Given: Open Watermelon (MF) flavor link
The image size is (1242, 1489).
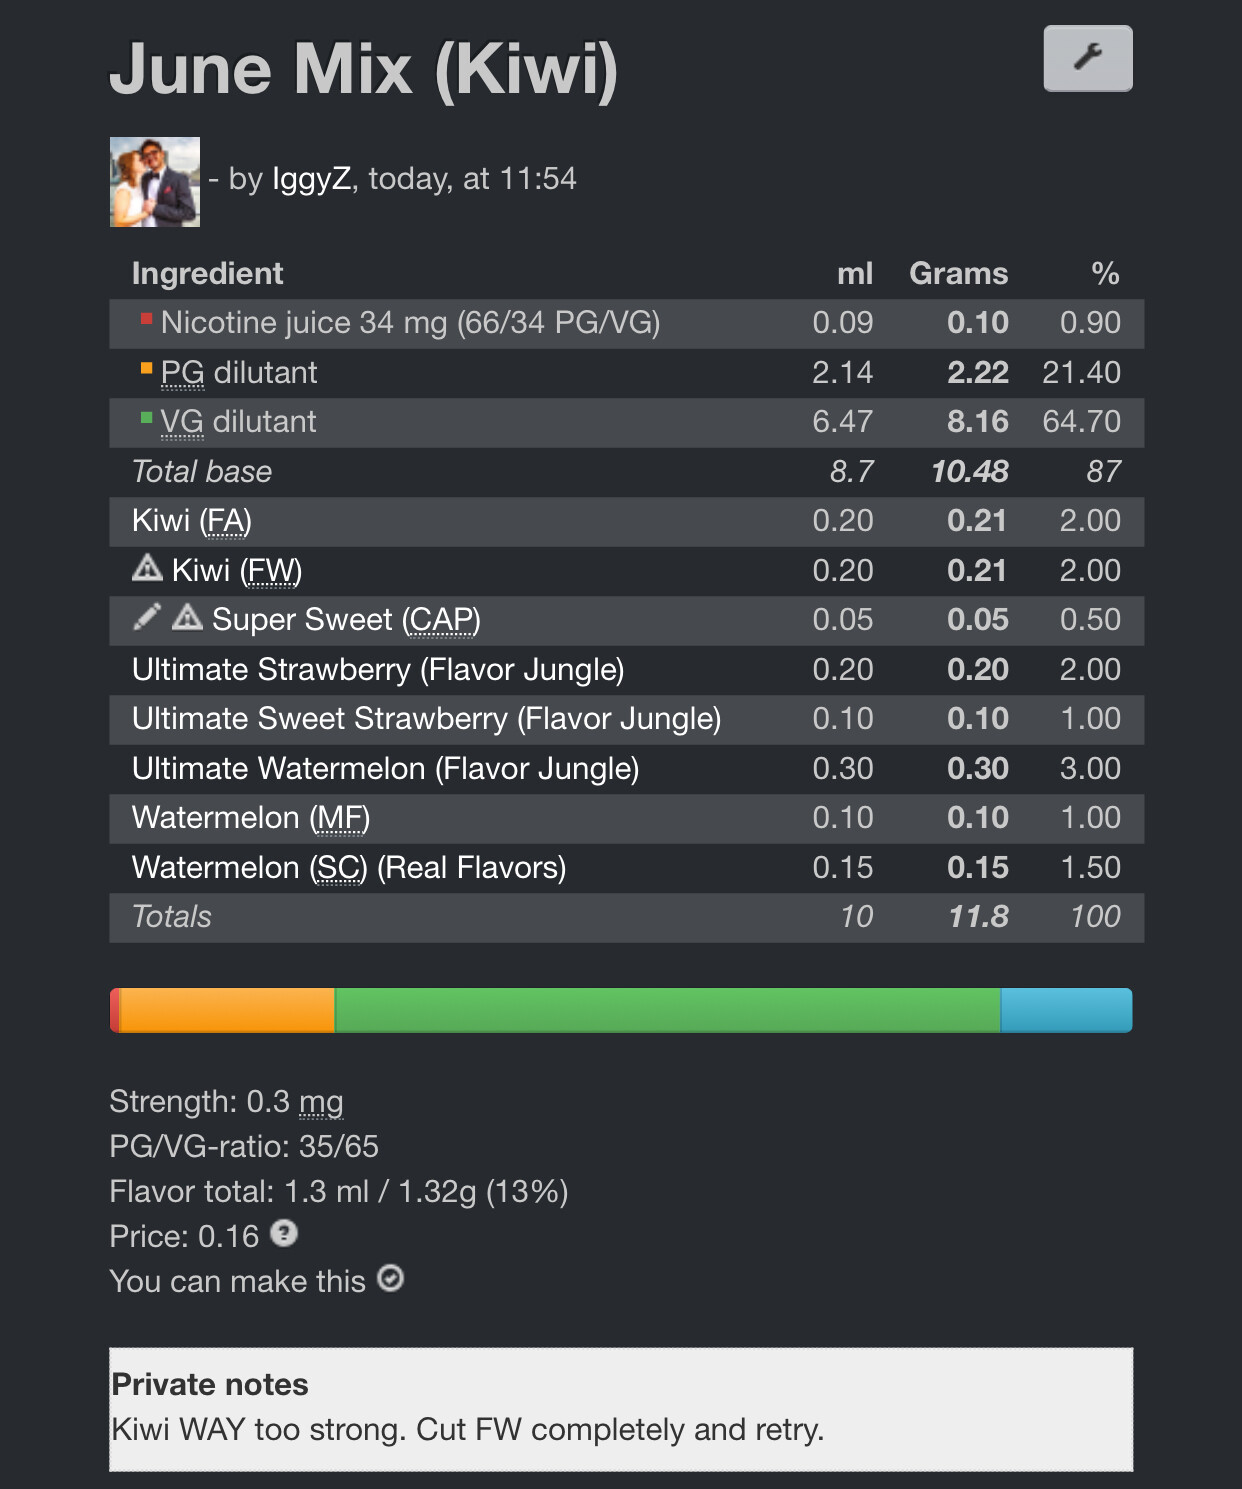Looking at the screenshot, I should (x=251, y=818).
